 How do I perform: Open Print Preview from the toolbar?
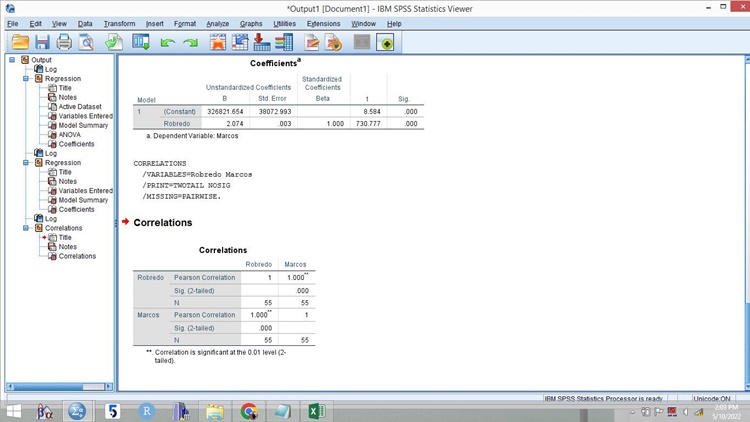pyautogui.click(x=86, y=42)
